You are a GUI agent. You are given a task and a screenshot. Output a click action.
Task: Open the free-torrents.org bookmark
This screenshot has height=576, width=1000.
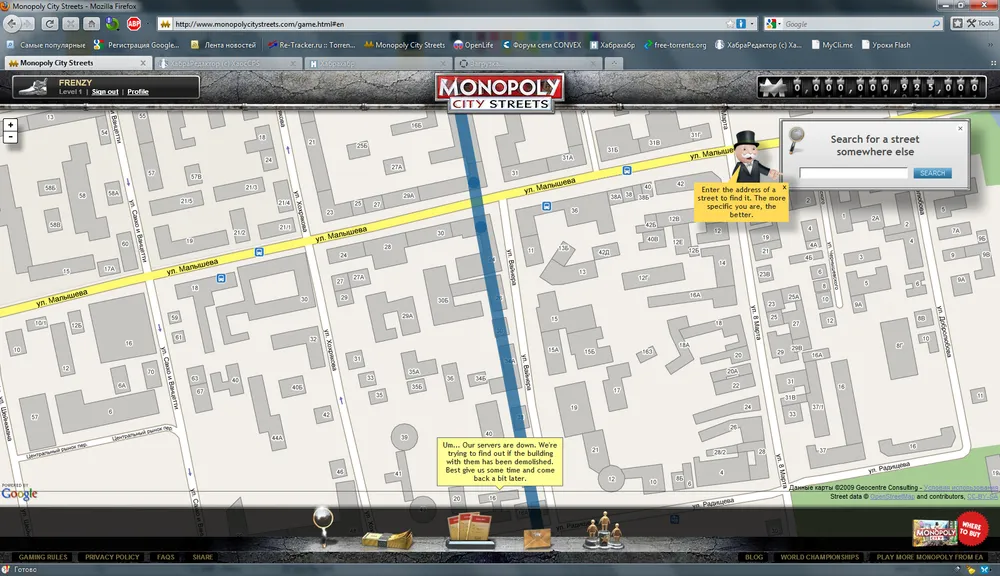tap(675, 45)
